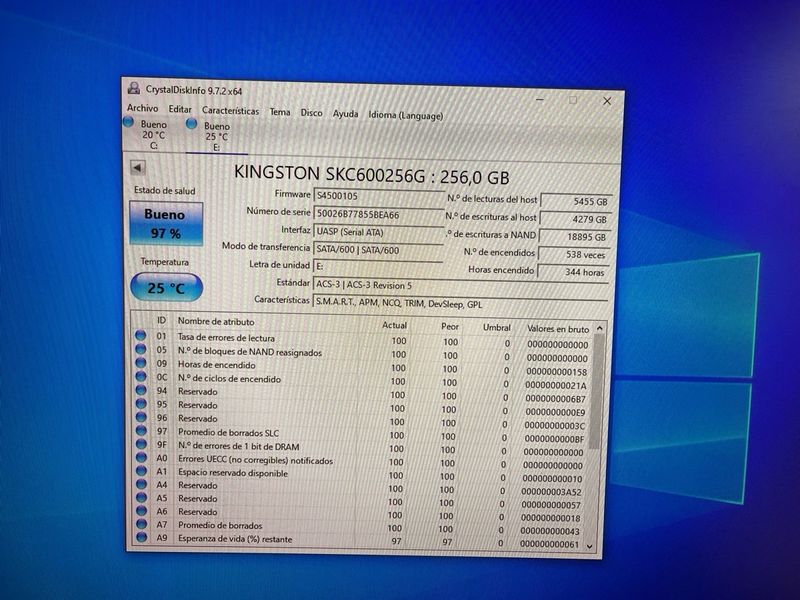This screenshot has width=800, height=600.
Task: Click the status icon for attribute 96
Action: 141,417
